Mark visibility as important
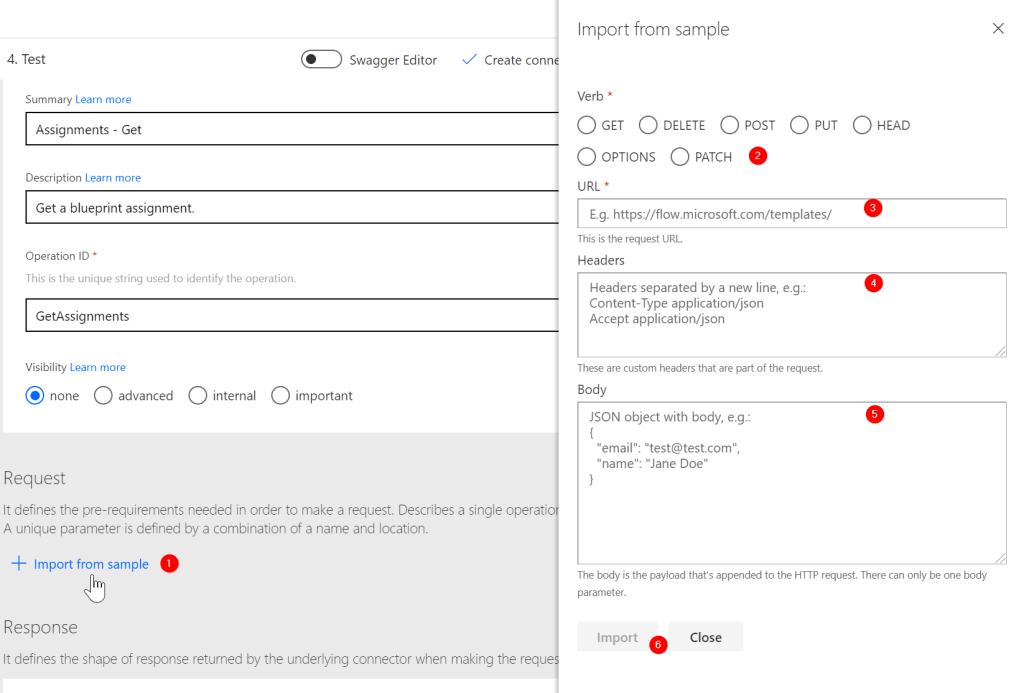 point(280,396)
